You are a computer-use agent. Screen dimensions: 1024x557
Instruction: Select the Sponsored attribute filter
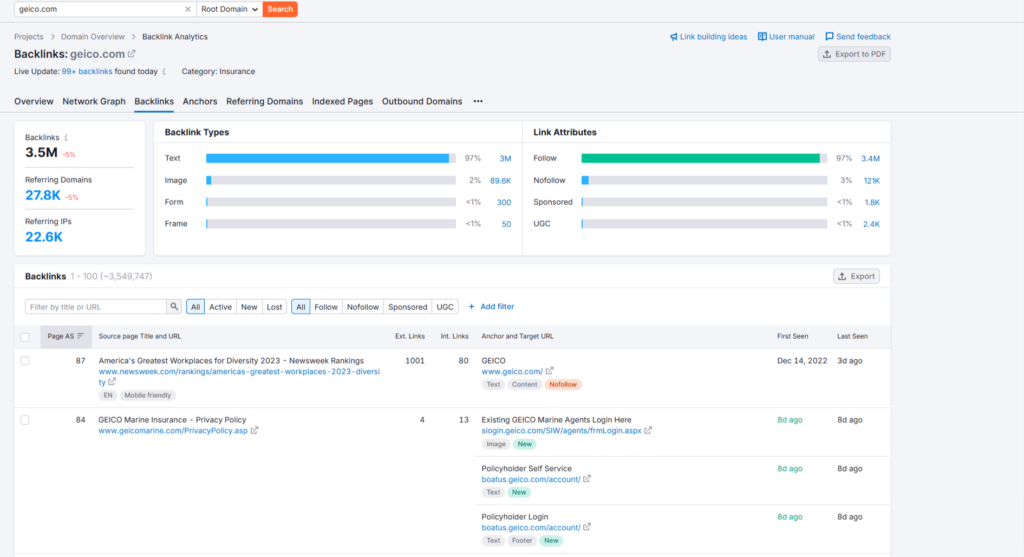(x=408, y=307)
